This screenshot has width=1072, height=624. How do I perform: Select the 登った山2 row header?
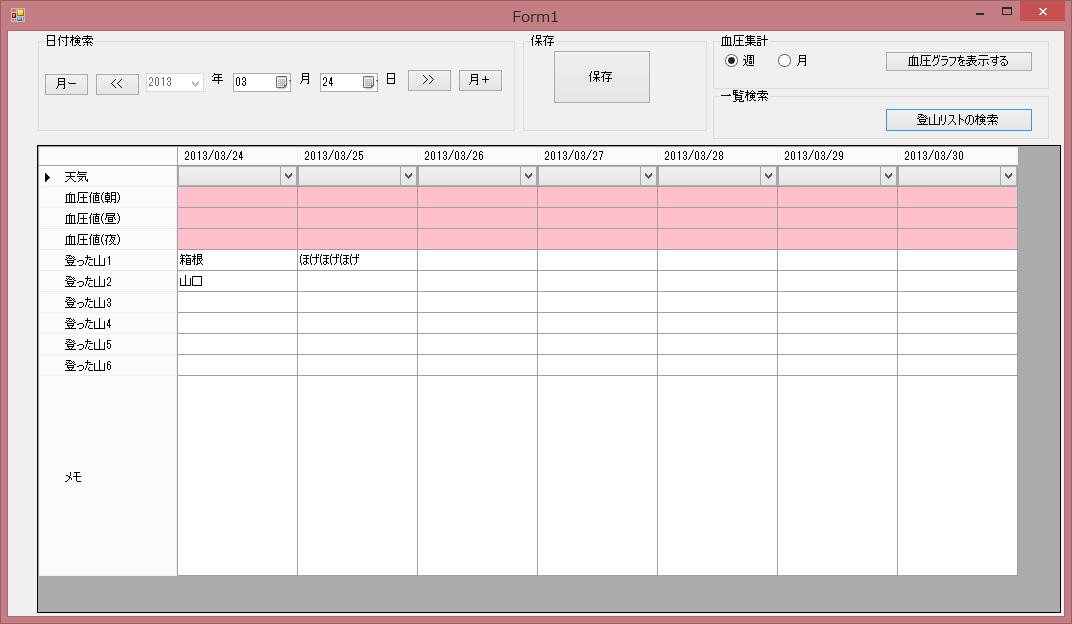click(108, 282)
